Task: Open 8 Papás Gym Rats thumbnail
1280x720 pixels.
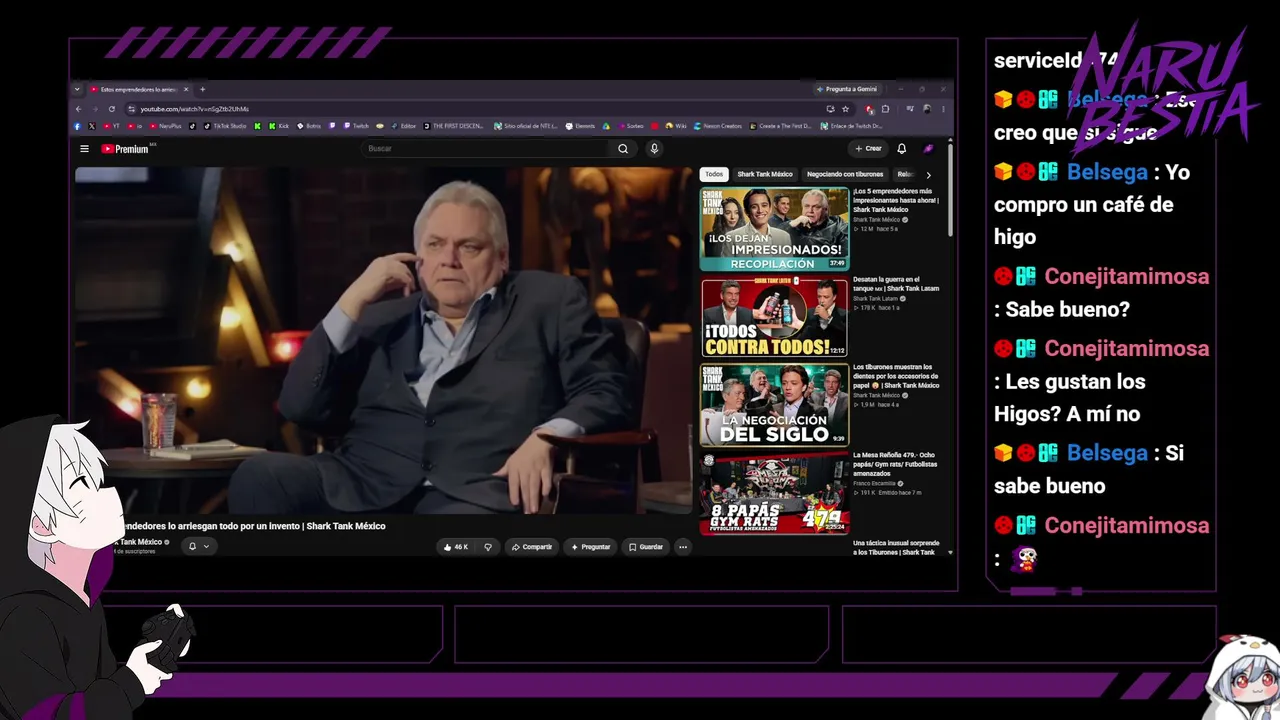Action: (x=774, y=493)
